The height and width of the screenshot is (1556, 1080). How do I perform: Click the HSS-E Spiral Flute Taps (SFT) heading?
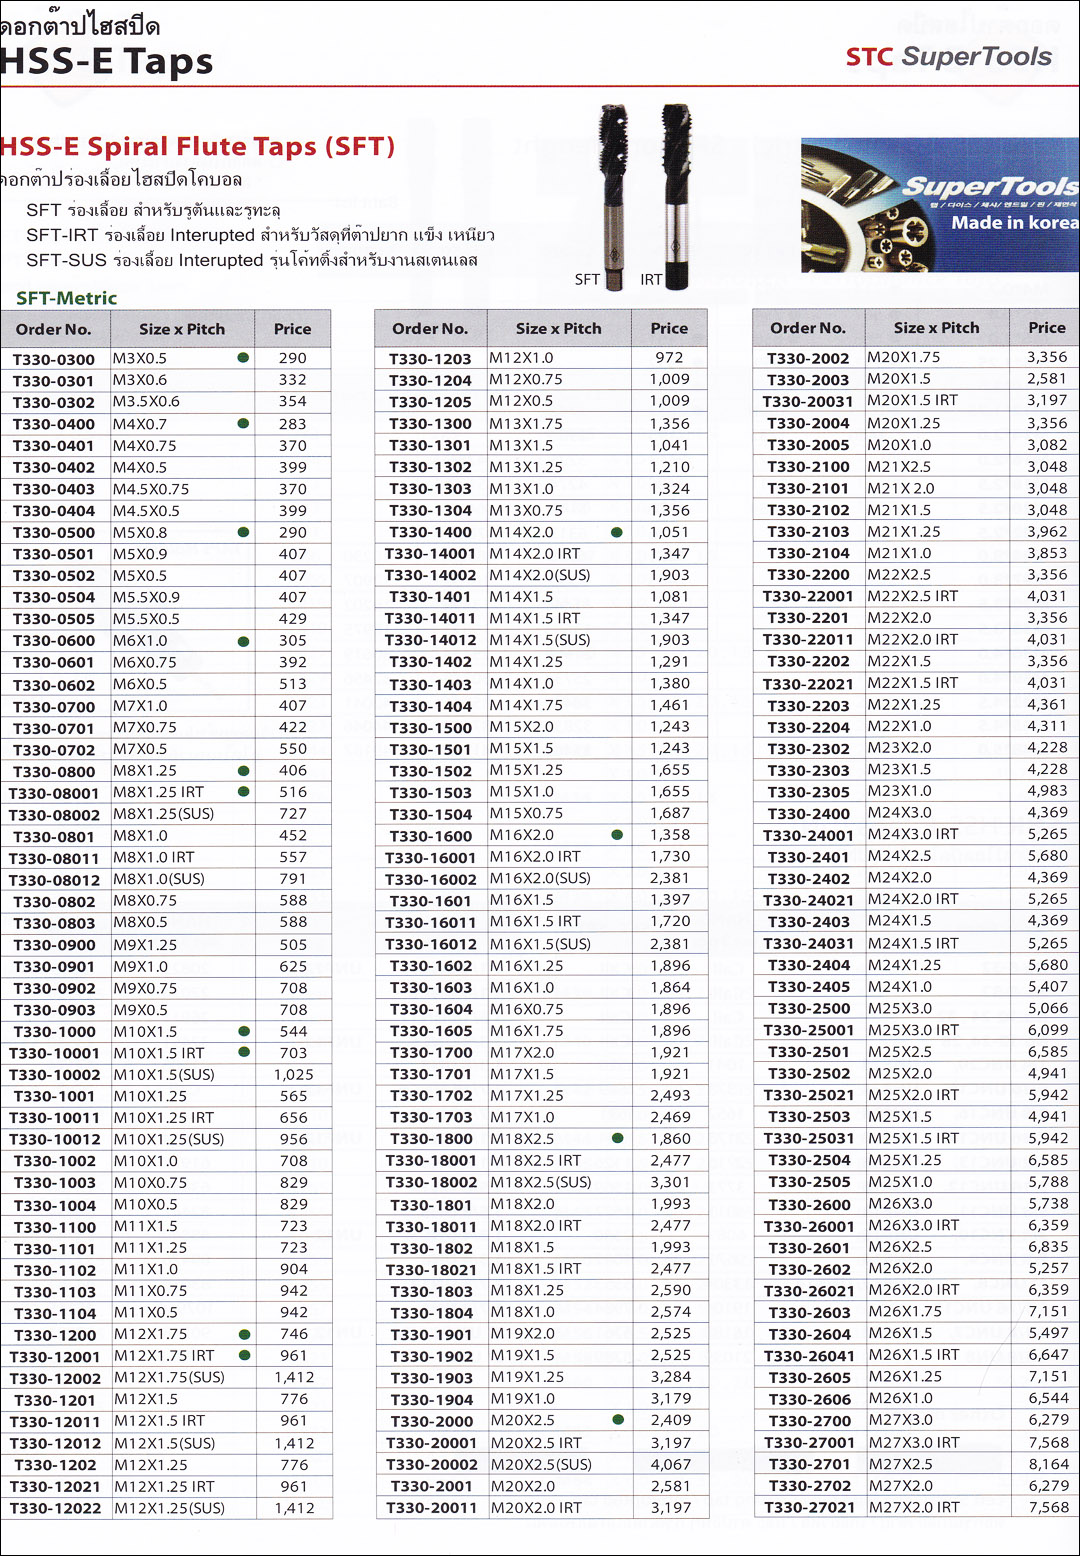[x=198, y=147]
